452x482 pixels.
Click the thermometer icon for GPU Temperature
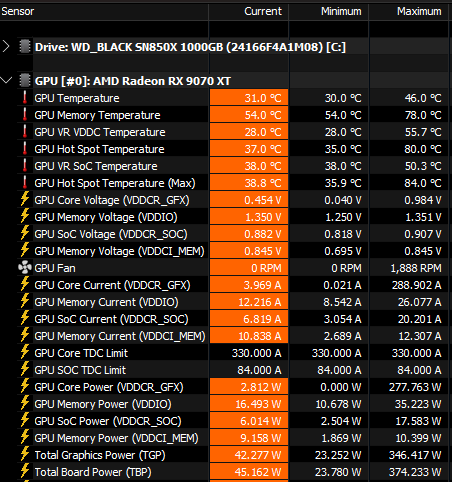point(25,97)
